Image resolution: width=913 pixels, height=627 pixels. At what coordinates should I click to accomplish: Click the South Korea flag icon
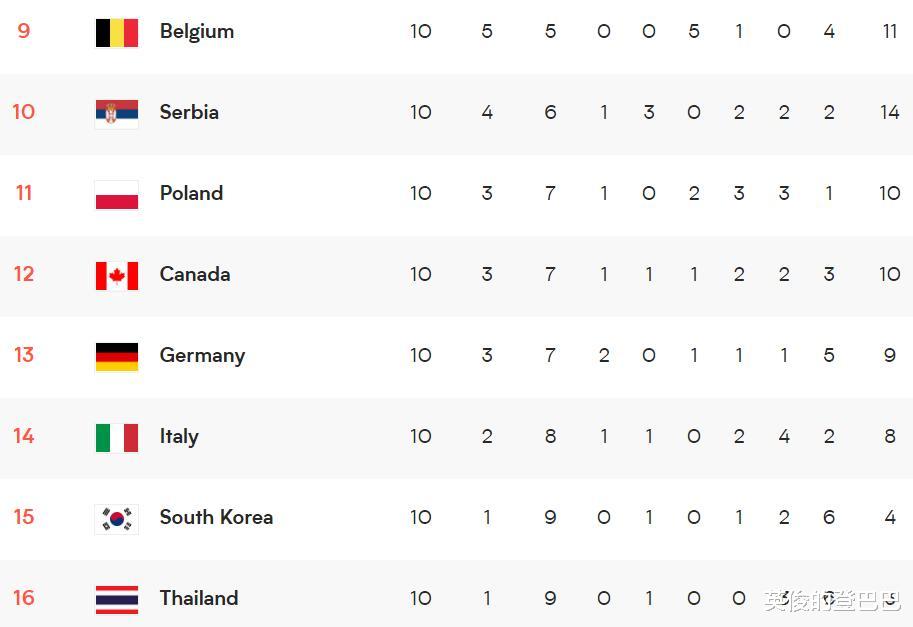pos(116,518)
